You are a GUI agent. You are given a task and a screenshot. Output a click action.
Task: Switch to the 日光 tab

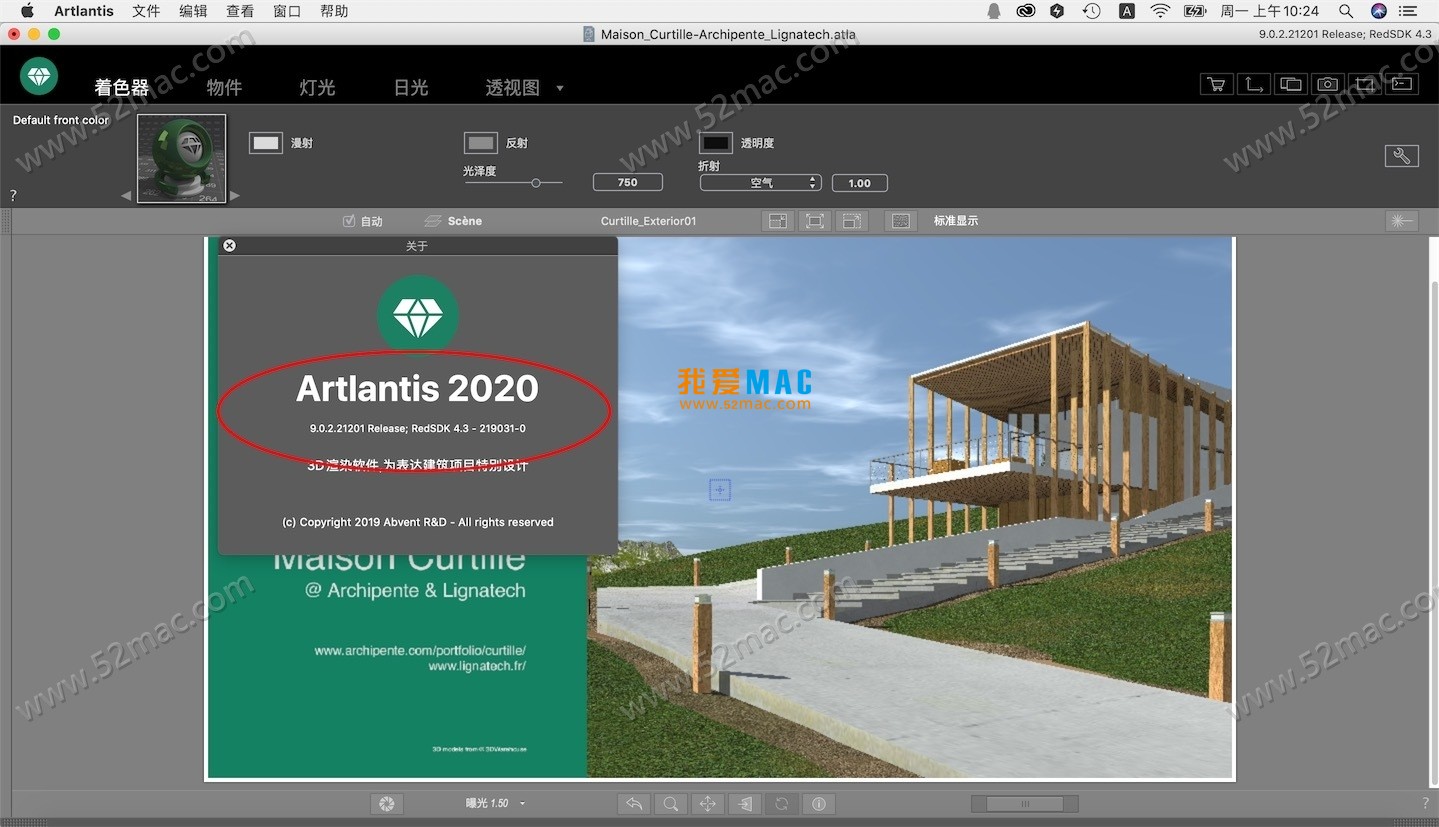click(x=411, y=88)
